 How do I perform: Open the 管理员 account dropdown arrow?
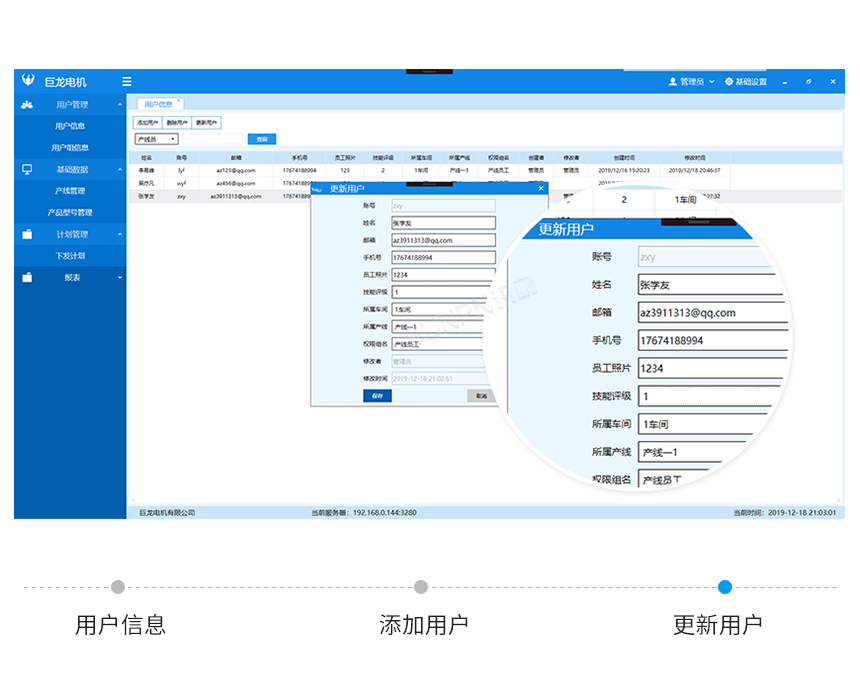[x=712, y=81]
